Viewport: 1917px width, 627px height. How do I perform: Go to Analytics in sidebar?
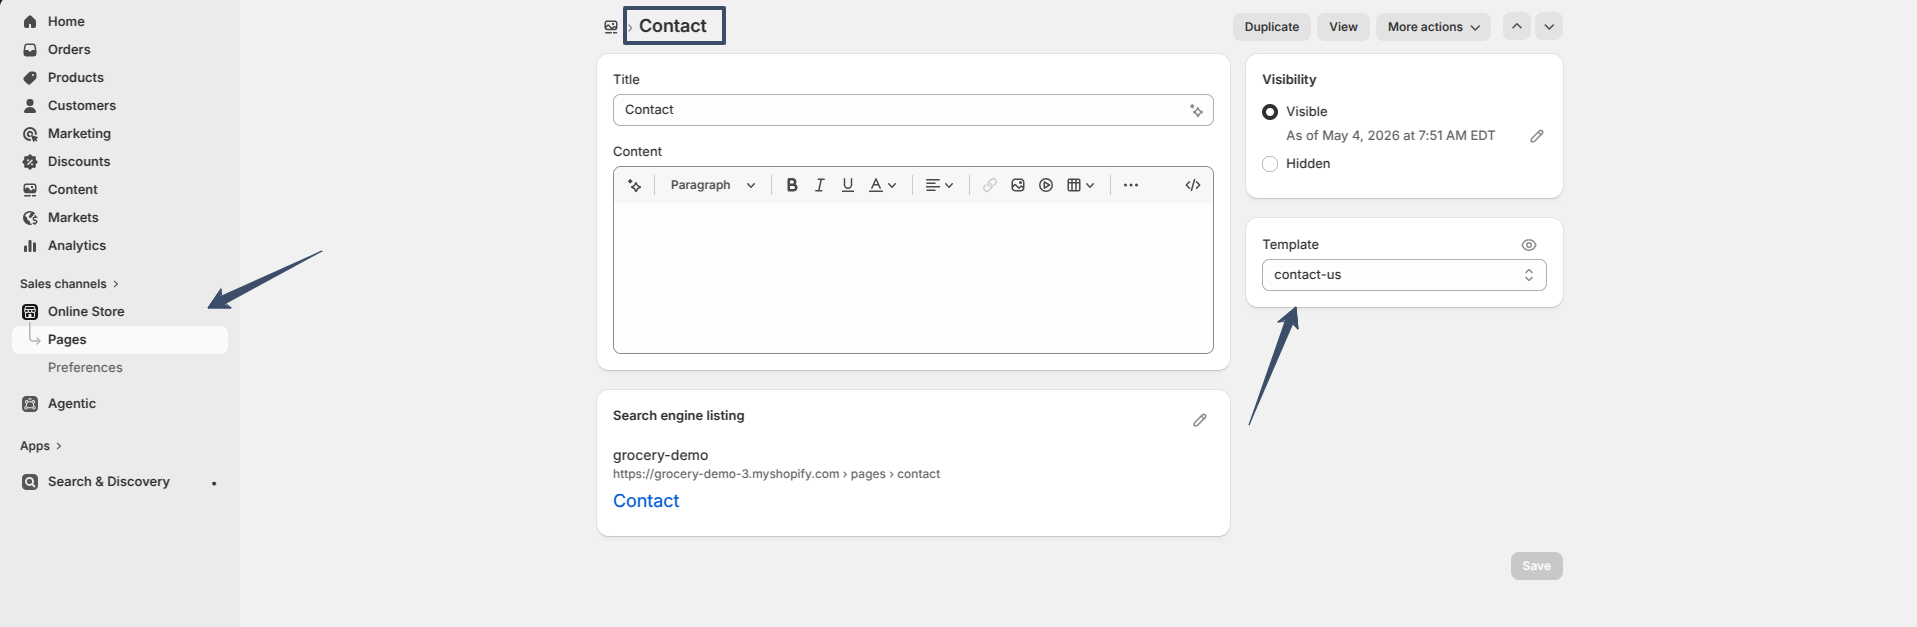coord(76,245)
